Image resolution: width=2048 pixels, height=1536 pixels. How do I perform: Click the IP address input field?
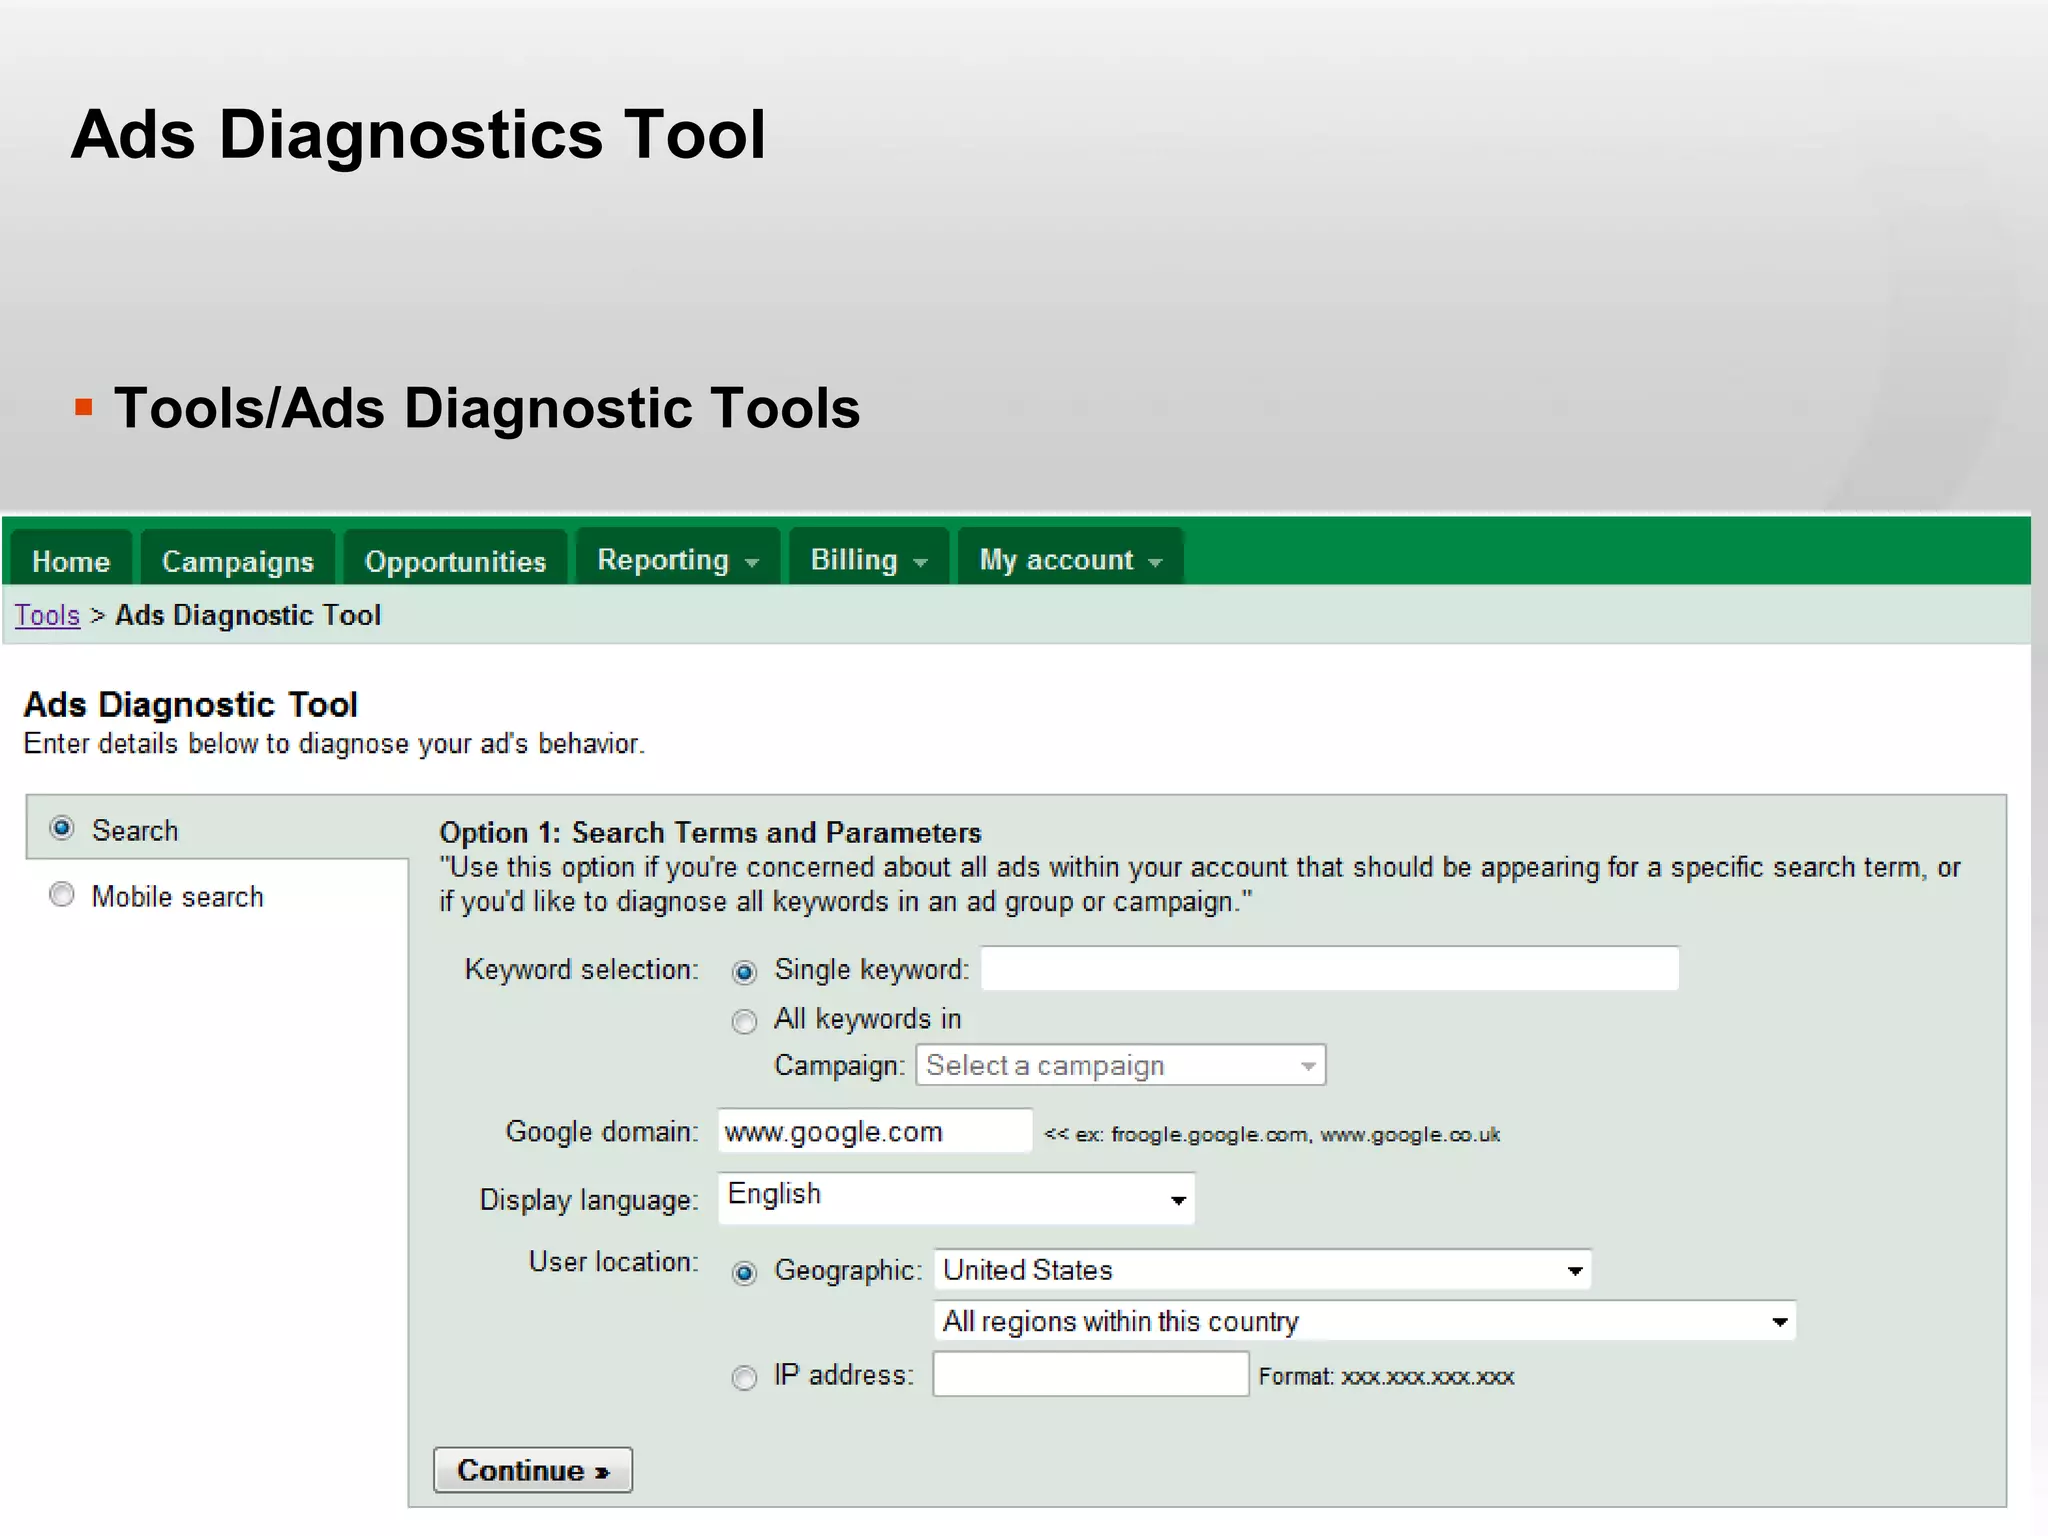1091,1374
